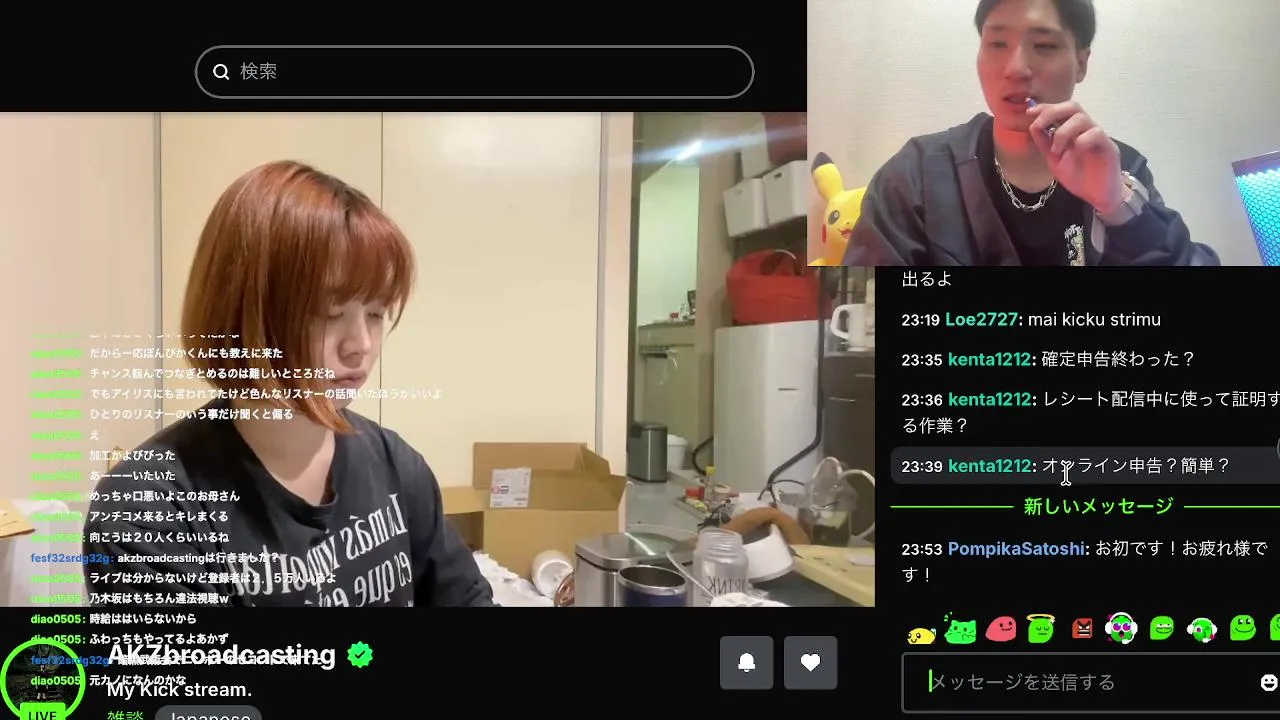Click the magnifier icon in search bar
Image resolution: width=1280 pixels, height=720 pixels.
pos(221,72)
